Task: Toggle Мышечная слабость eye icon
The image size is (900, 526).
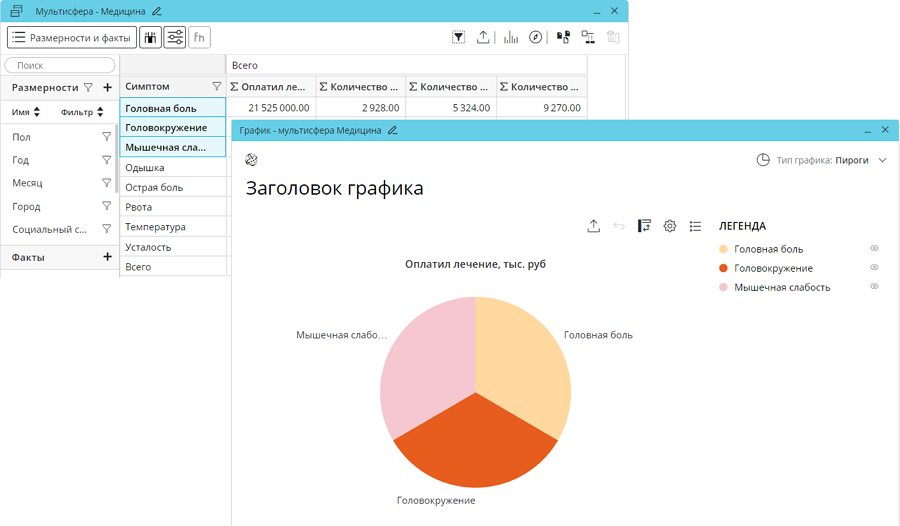Action: click(874, 286)
